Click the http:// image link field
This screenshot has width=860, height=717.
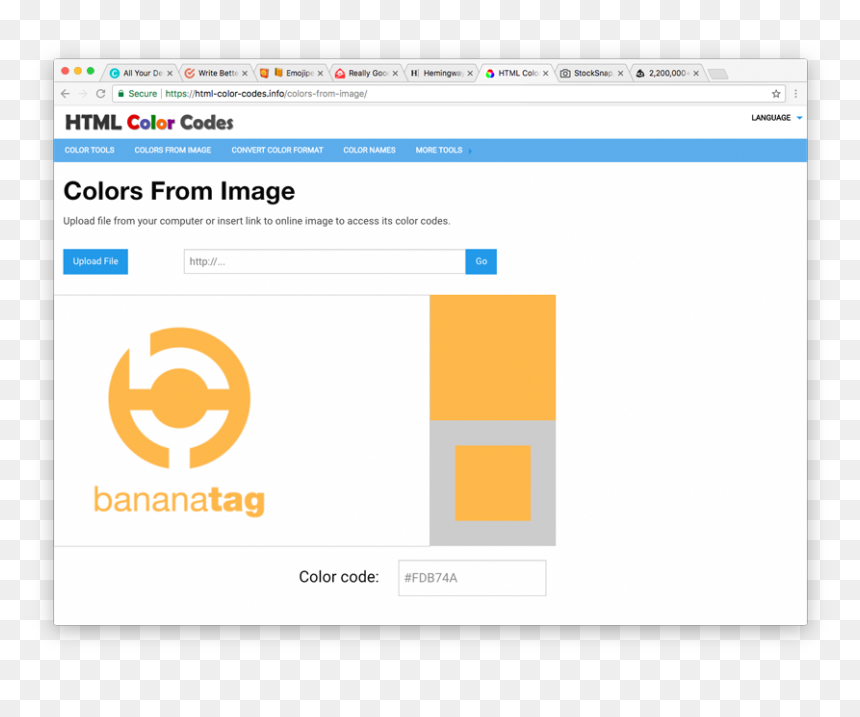click(325, 262)
